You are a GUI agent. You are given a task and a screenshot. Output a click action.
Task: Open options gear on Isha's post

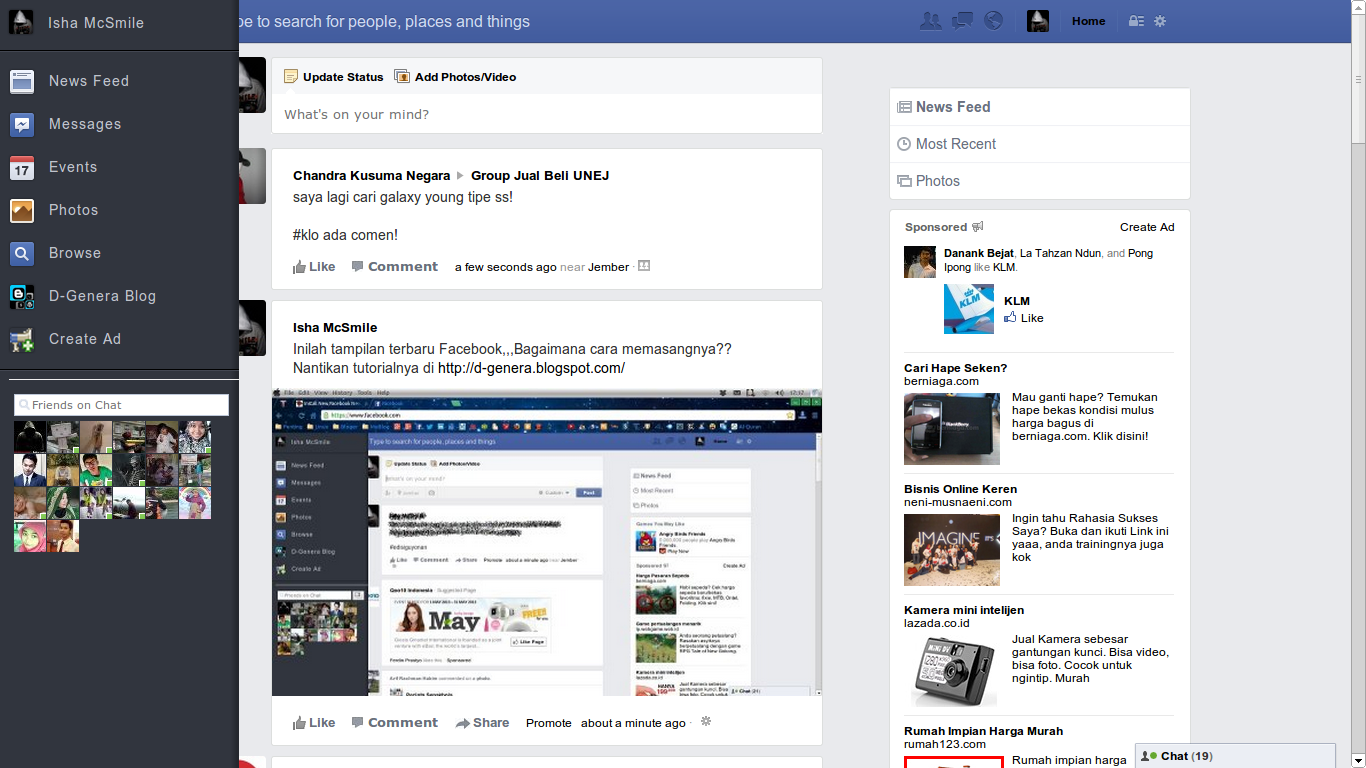pyautogui.click(x=705, y=720)
